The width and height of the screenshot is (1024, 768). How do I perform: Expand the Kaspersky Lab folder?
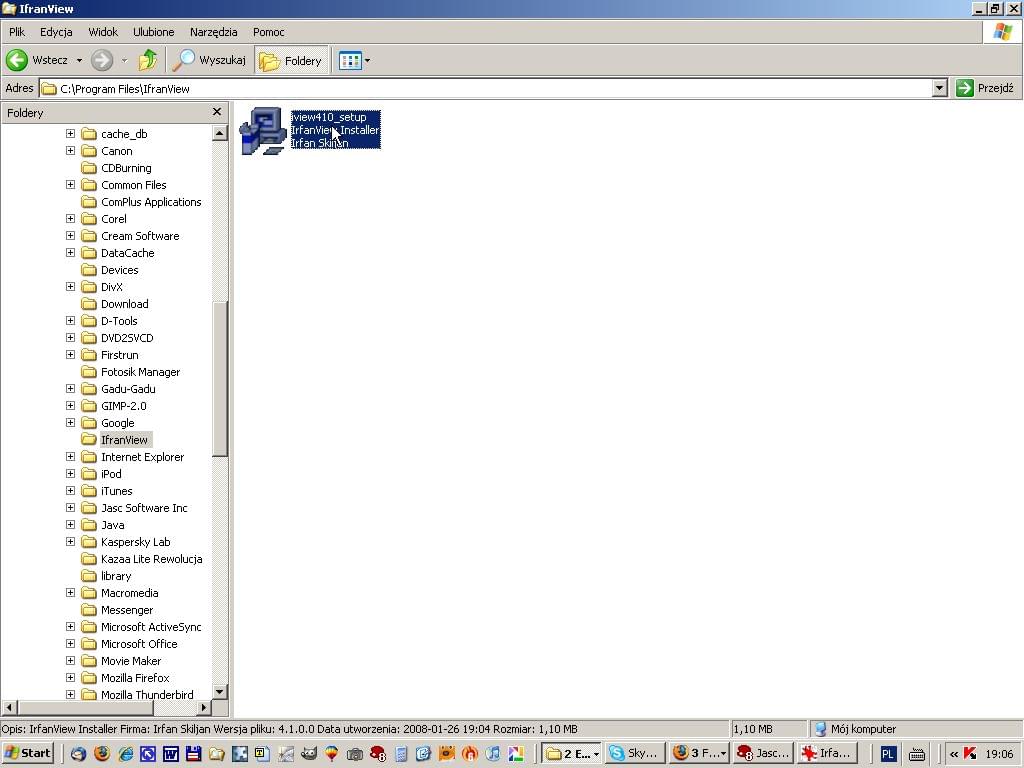point(71,541)
